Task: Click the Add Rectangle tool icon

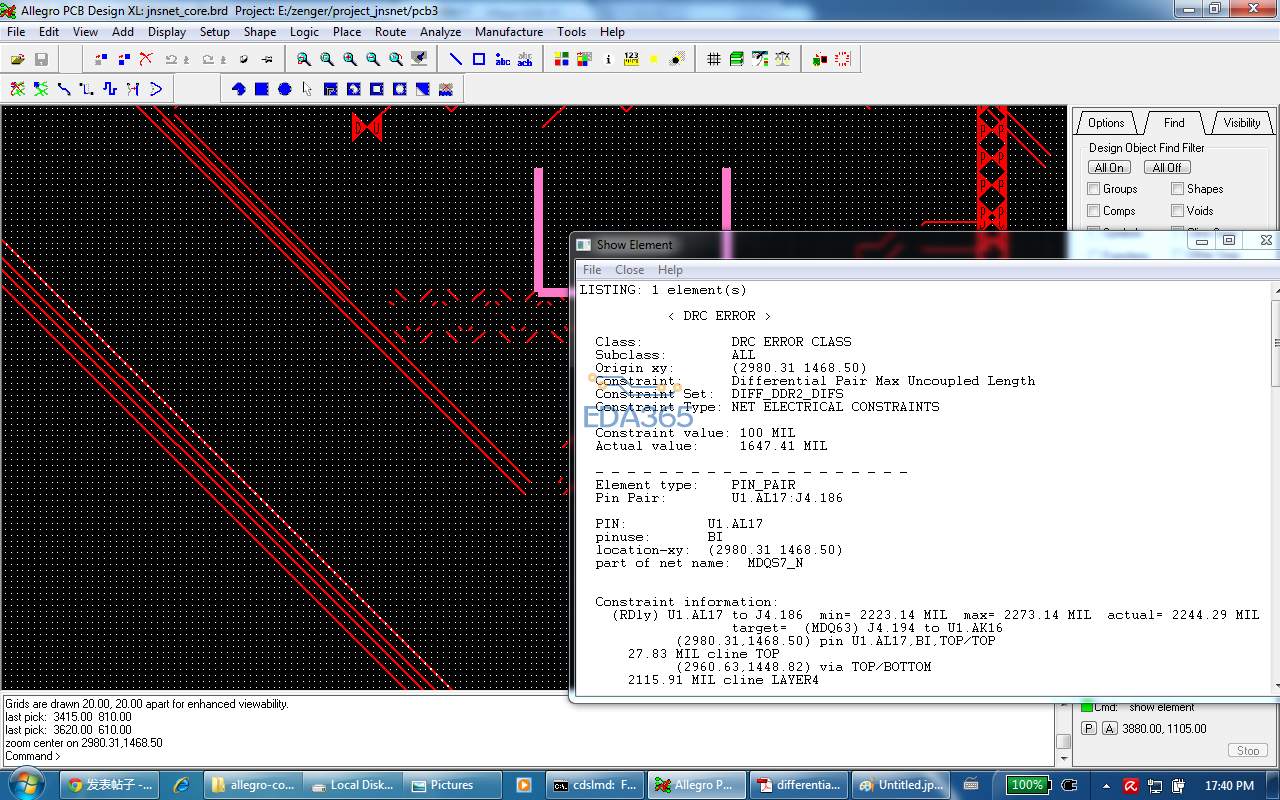Action: click(x=479, y=60)
